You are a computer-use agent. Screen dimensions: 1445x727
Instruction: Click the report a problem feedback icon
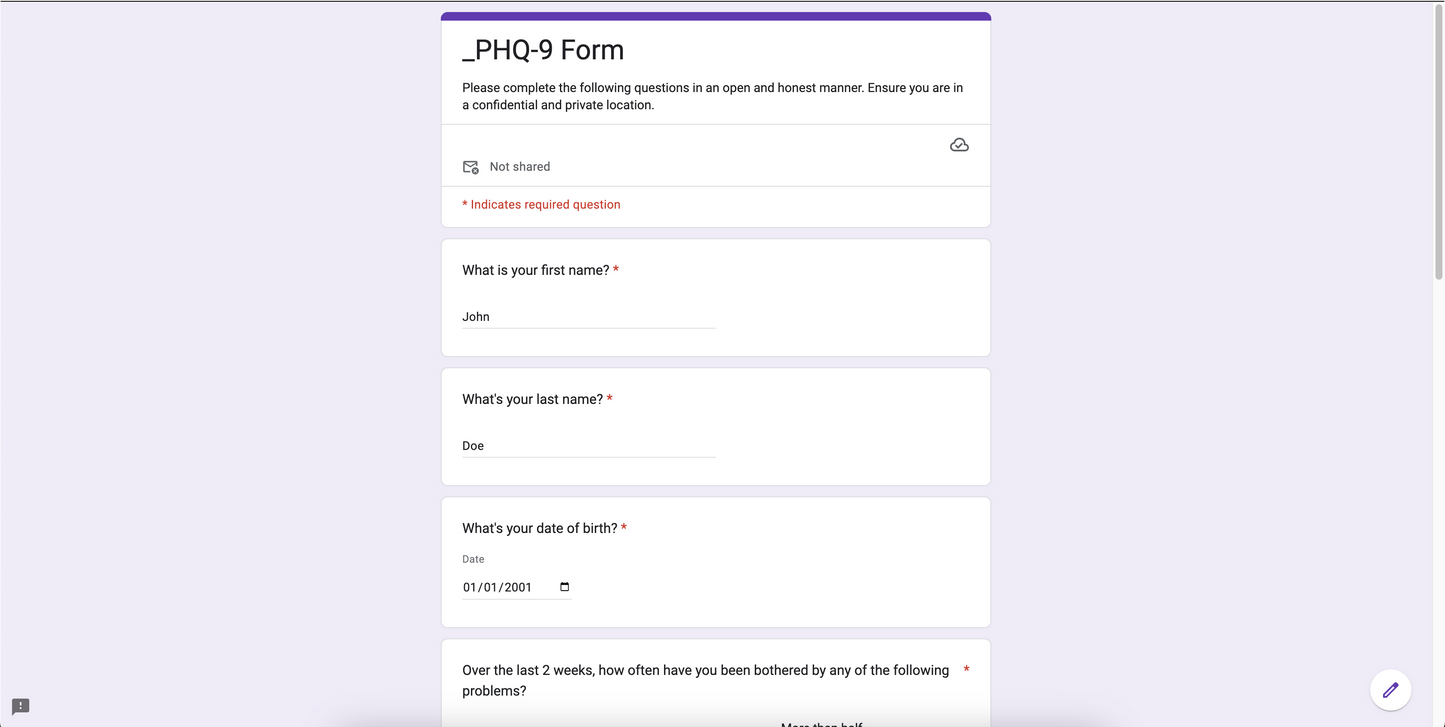click(20, 707)
